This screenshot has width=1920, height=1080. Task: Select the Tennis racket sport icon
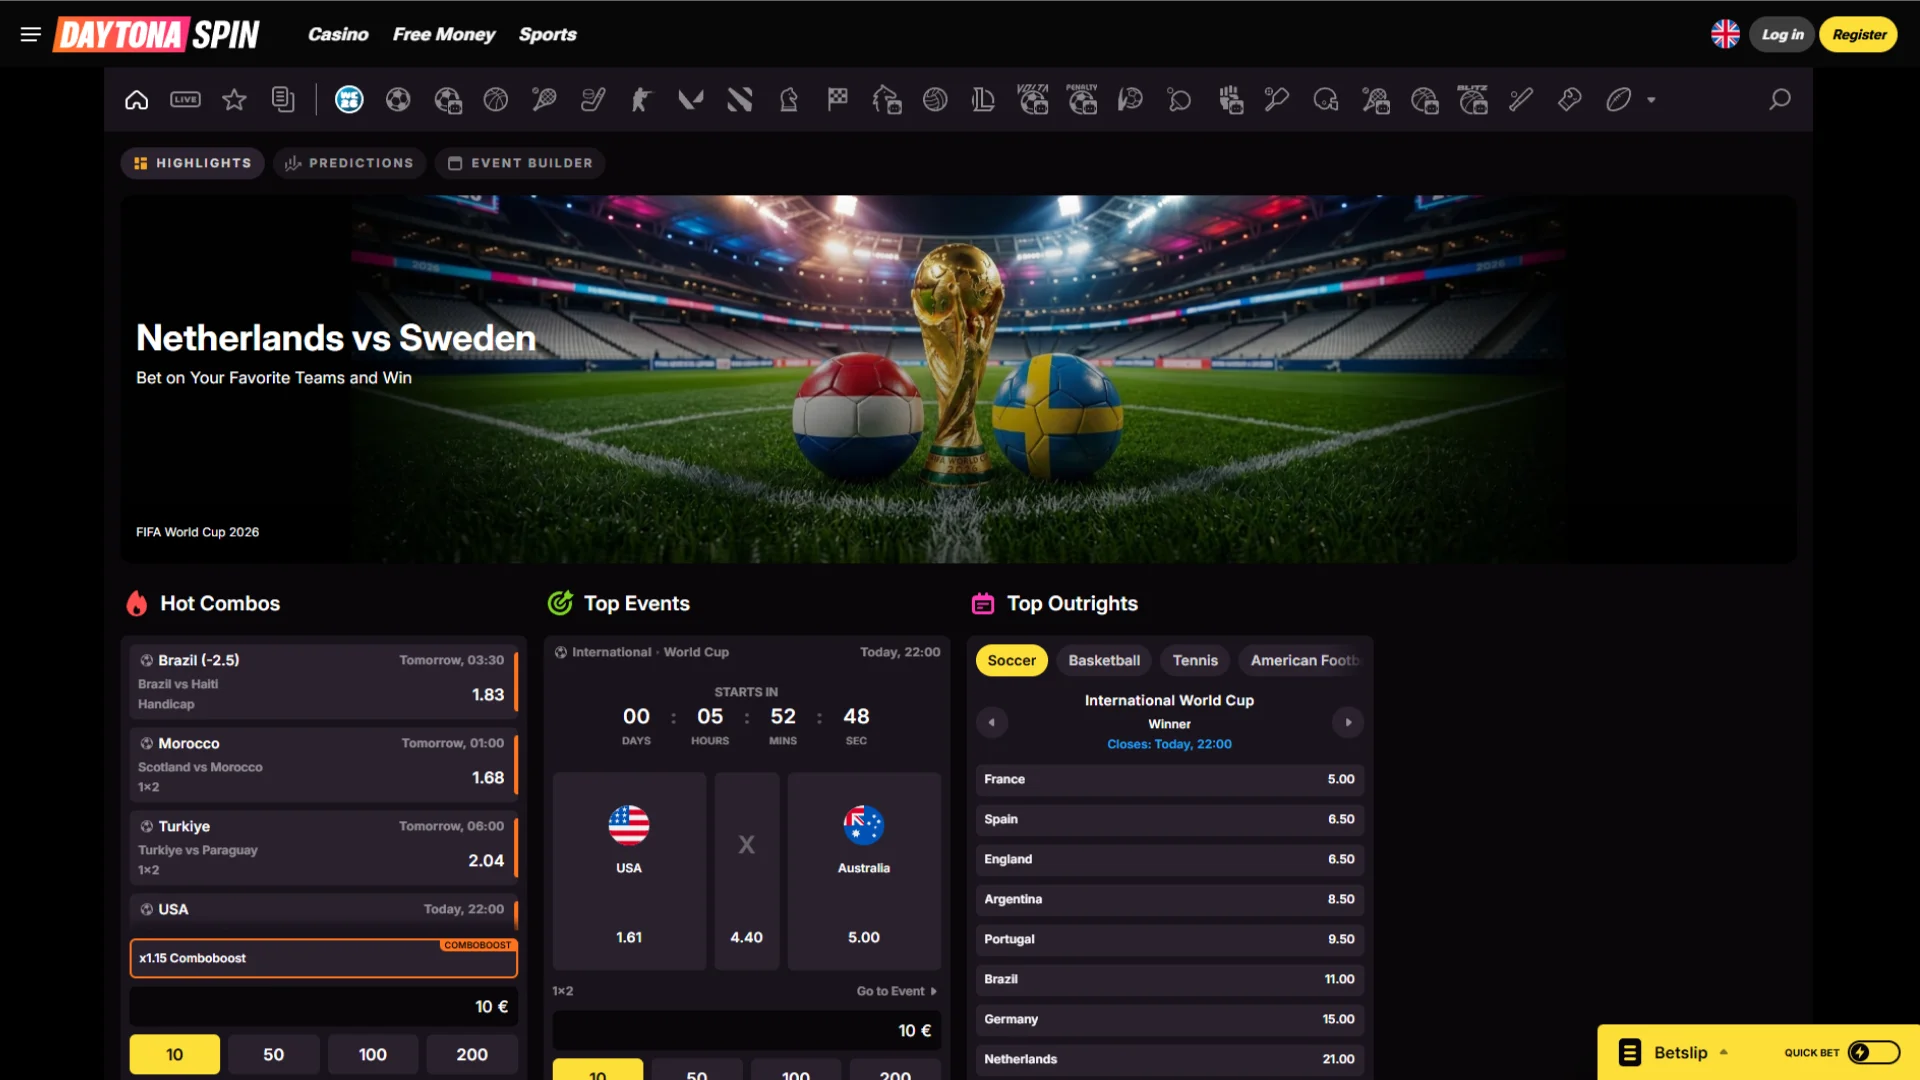[544, 100]
